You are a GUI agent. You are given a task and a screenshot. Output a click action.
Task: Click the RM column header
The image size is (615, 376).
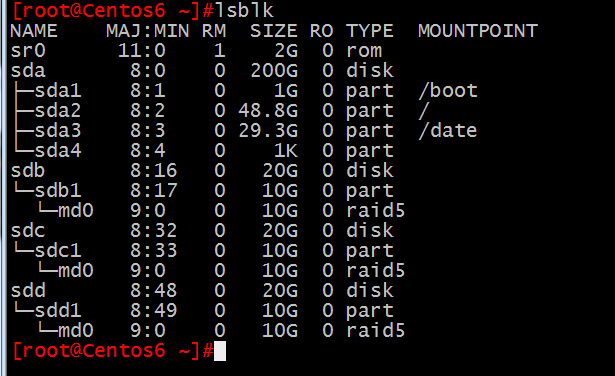coord(214,31)
